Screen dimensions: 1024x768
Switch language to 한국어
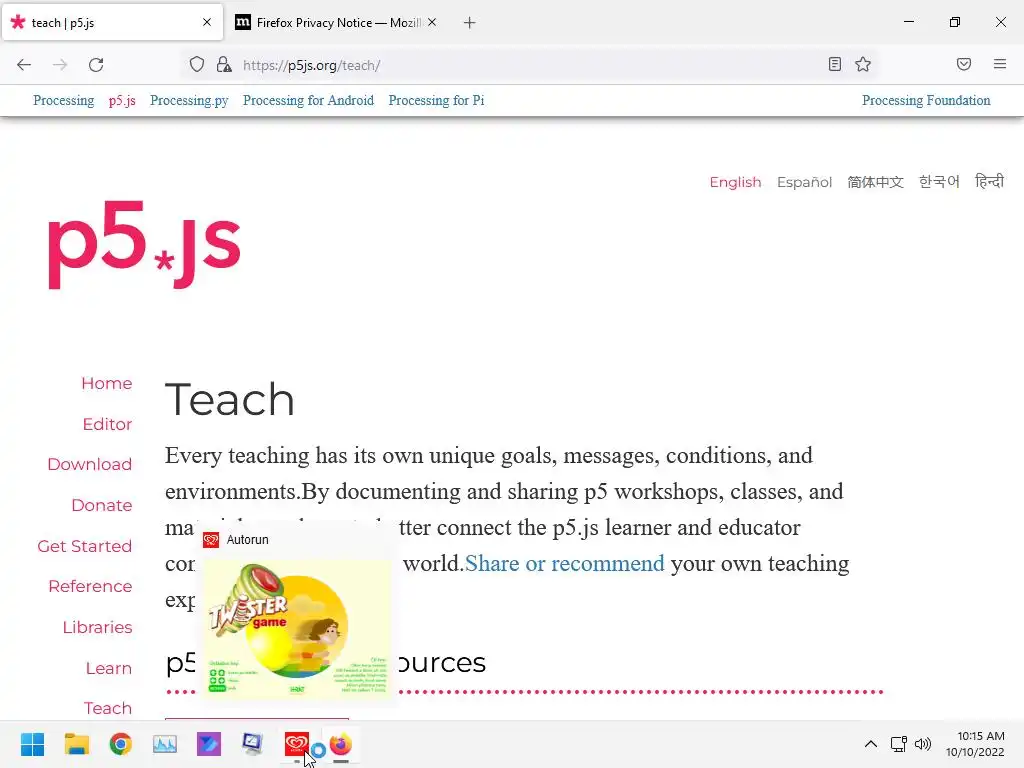[939, 182]
